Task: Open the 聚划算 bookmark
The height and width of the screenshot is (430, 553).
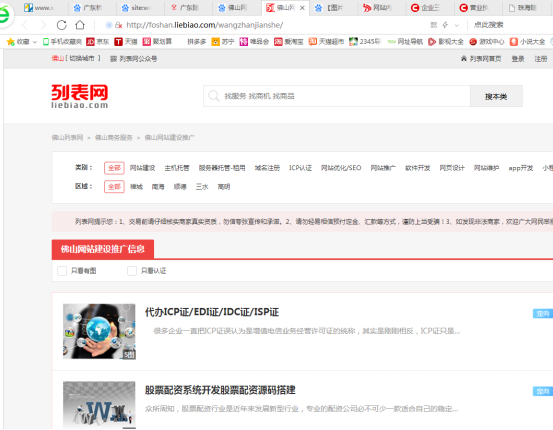Action: [157, 42]
